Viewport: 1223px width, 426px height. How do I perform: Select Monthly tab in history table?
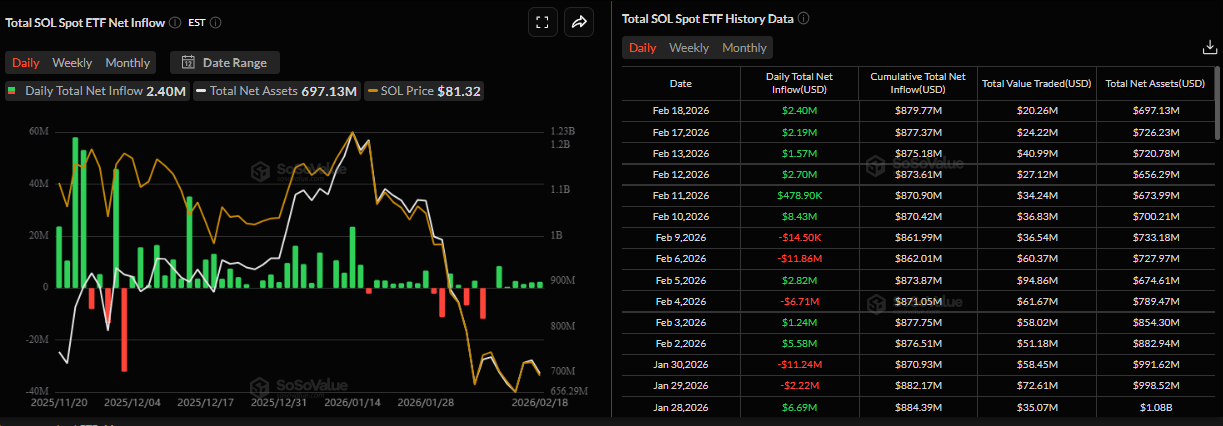coord(744,48)
